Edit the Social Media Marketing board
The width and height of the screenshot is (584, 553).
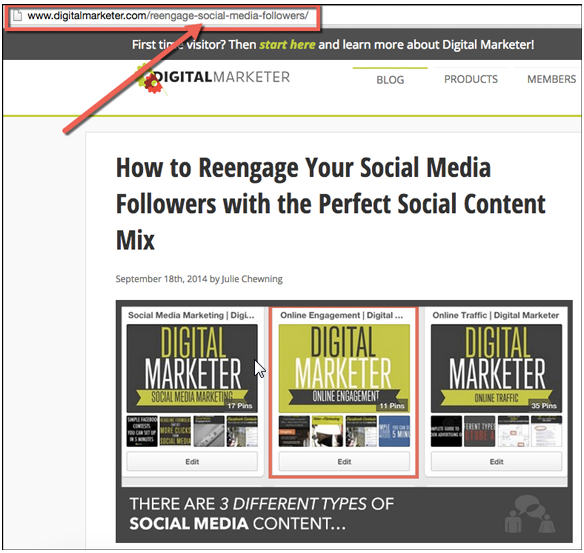[192, 462]
